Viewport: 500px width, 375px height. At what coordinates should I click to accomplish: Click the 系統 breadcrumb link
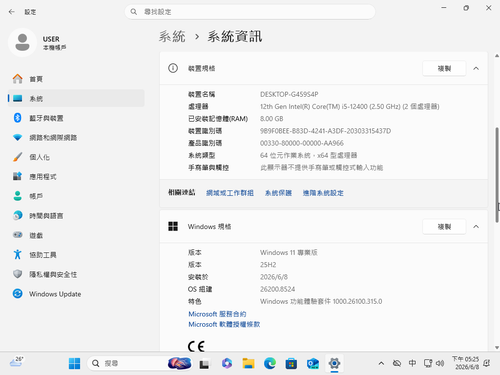[x=172, y=36]
